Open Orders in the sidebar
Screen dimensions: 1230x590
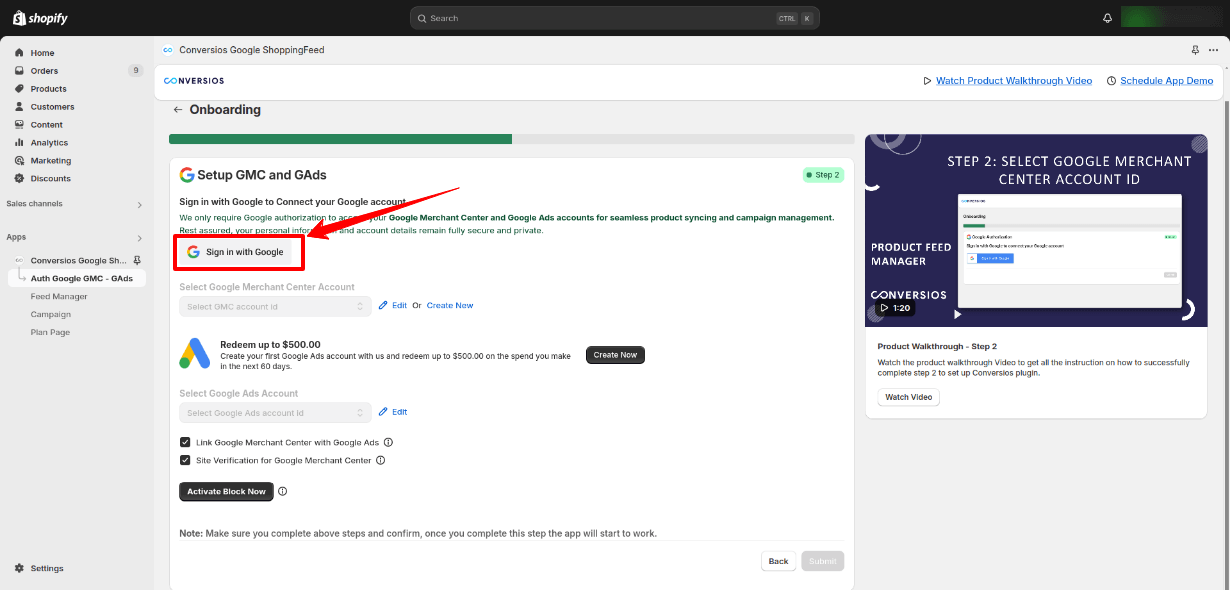pyautogui.click(x=44, y=71)
